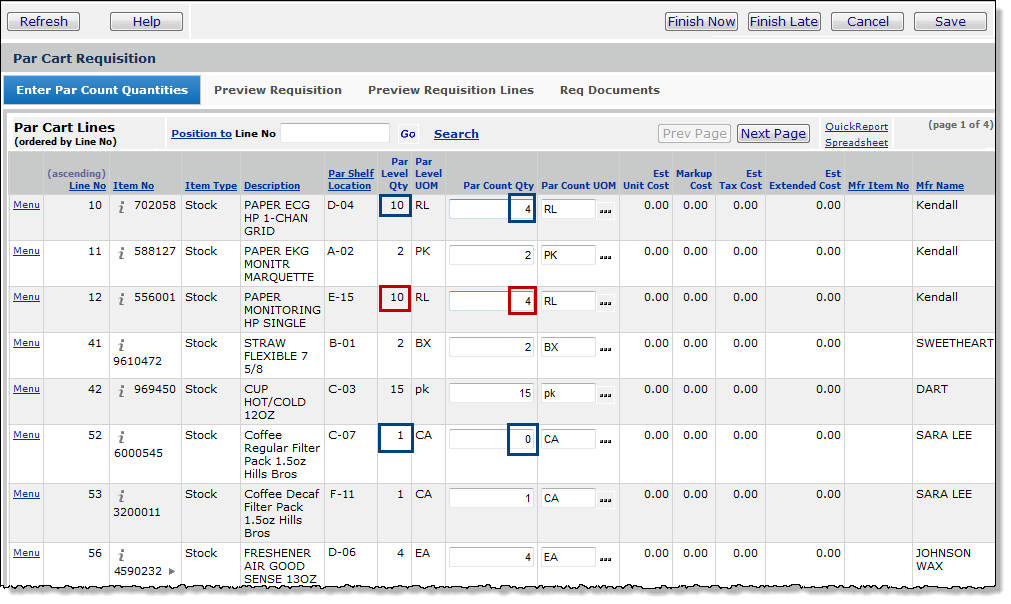Click info icon for item 702058

pyautogui.click(x=121, y=207)
